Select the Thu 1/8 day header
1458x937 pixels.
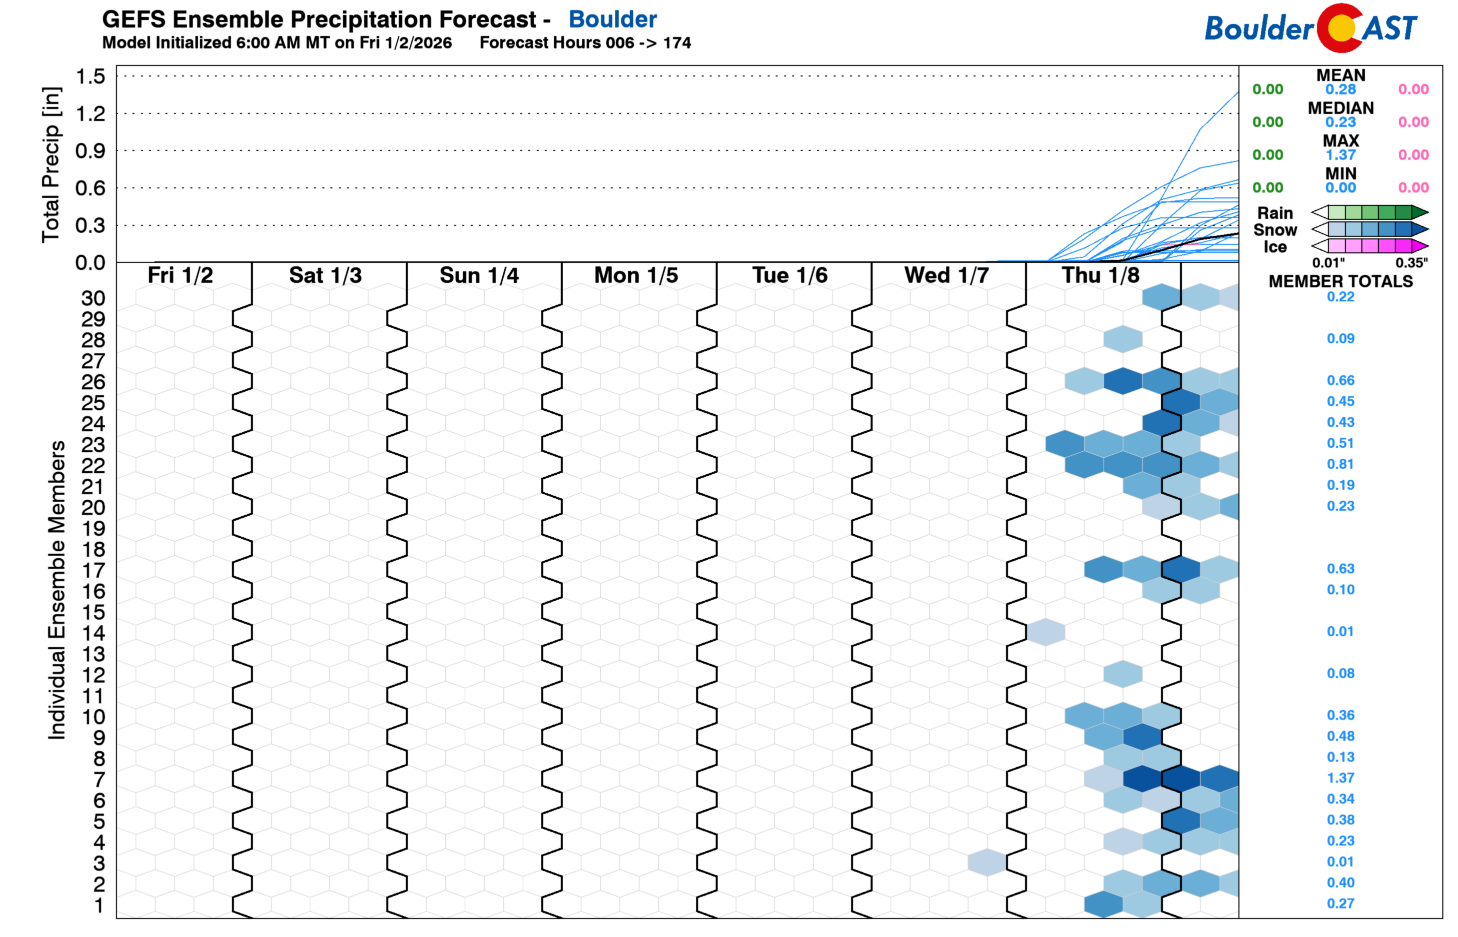1100,276
